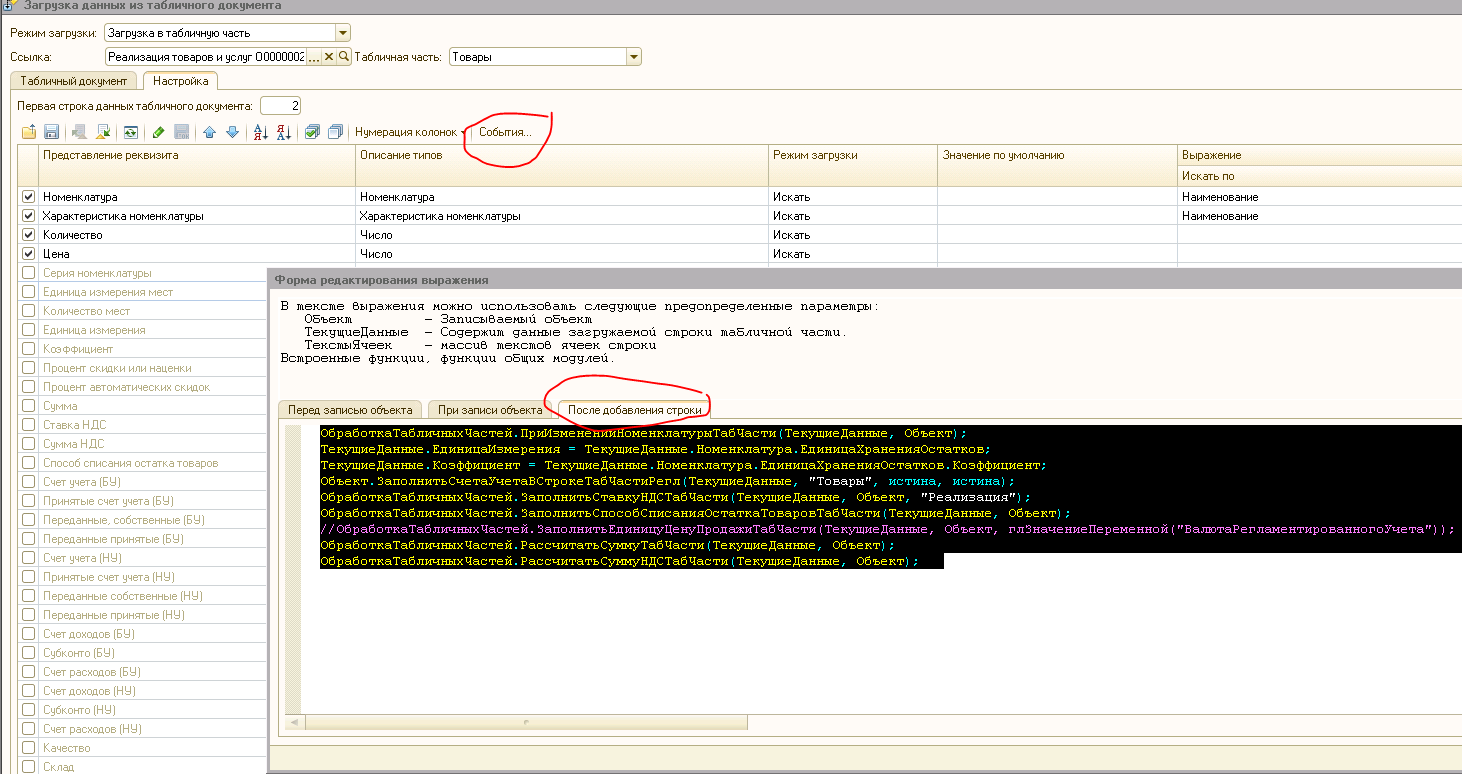Open the События... dialog
The width and height of the screenshot is (1462, 774).
point(505,132)
